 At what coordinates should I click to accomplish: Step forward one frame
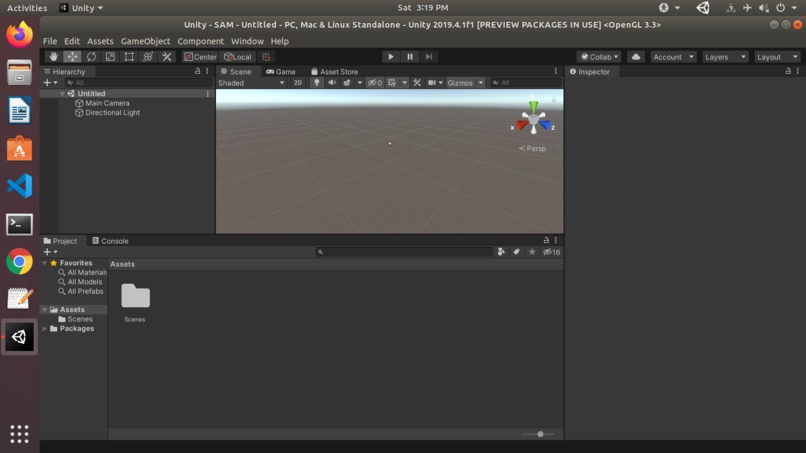(429, 57)
